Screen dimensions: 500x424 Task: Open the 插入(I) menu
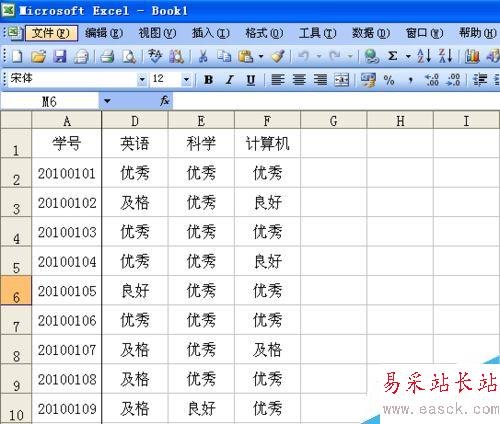pos(211,33)
